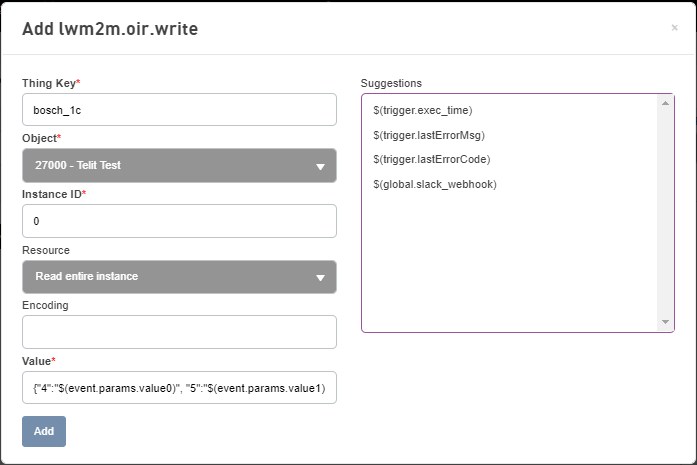697x465 pixels.
Task: Click the Object dropdown arrow icon
Action: [x=320, y=167]
